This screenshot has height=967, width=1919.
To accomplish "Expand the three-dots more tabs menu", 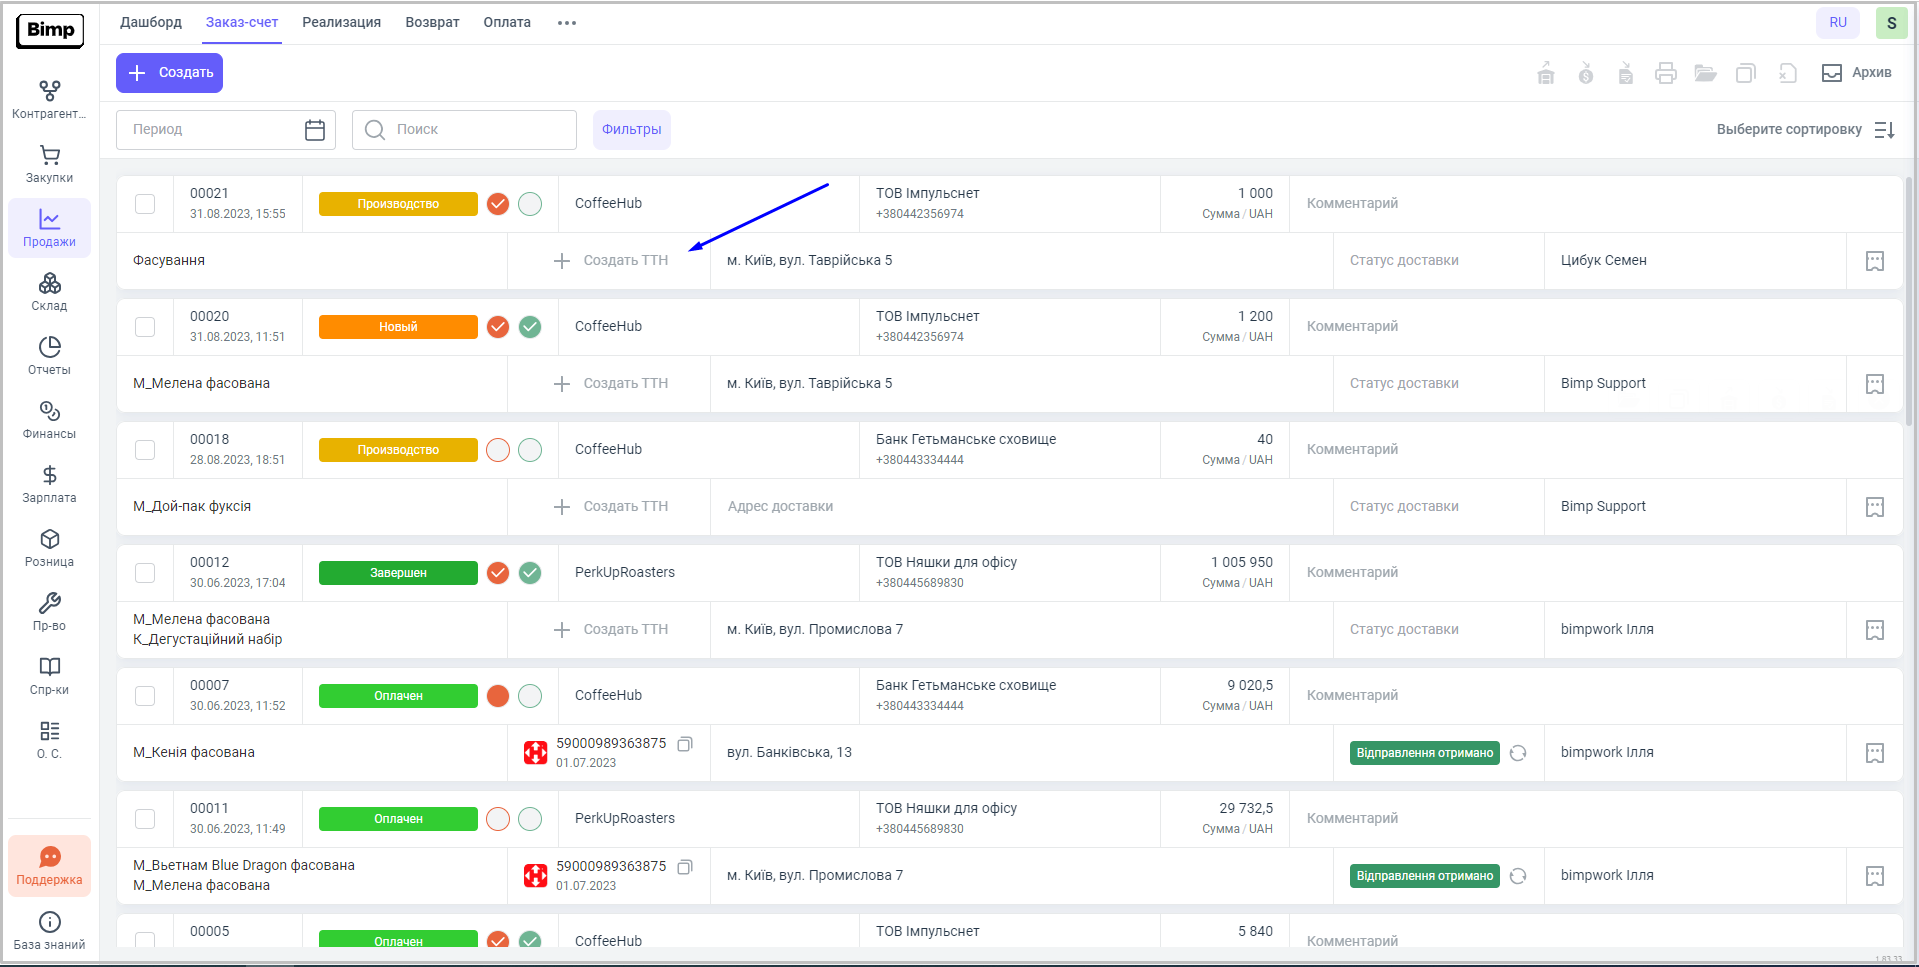I will pyautogui.click(x=567, y=23).
